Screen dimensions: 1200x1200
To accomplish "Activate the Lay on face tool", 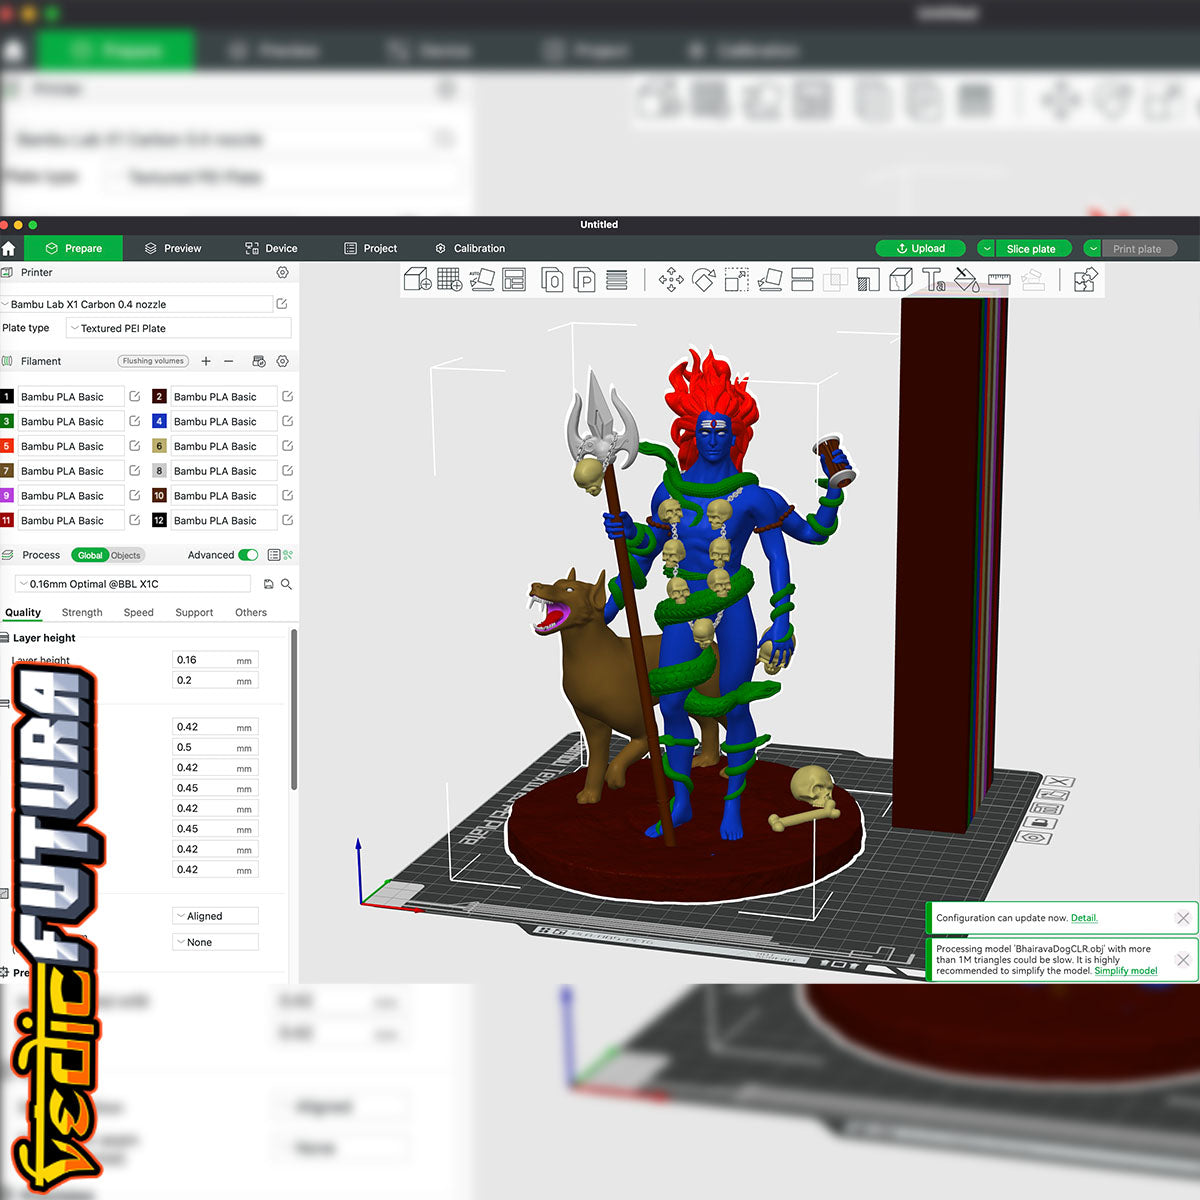I will click(769, 280).
